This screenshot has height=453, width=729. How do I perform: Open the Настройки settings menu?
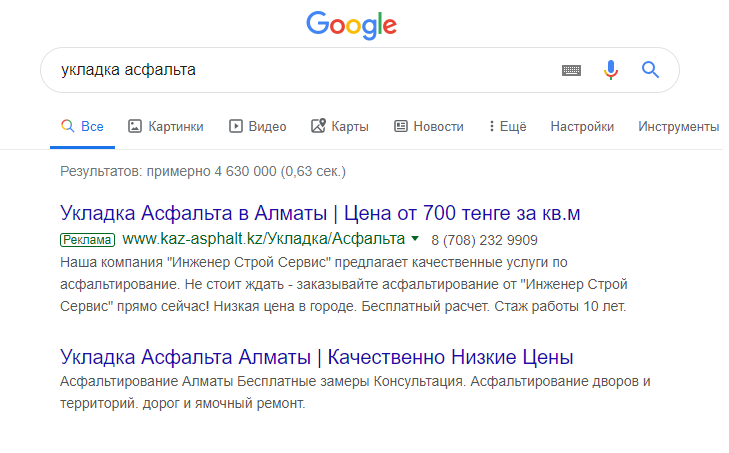[x=582, y=126]
